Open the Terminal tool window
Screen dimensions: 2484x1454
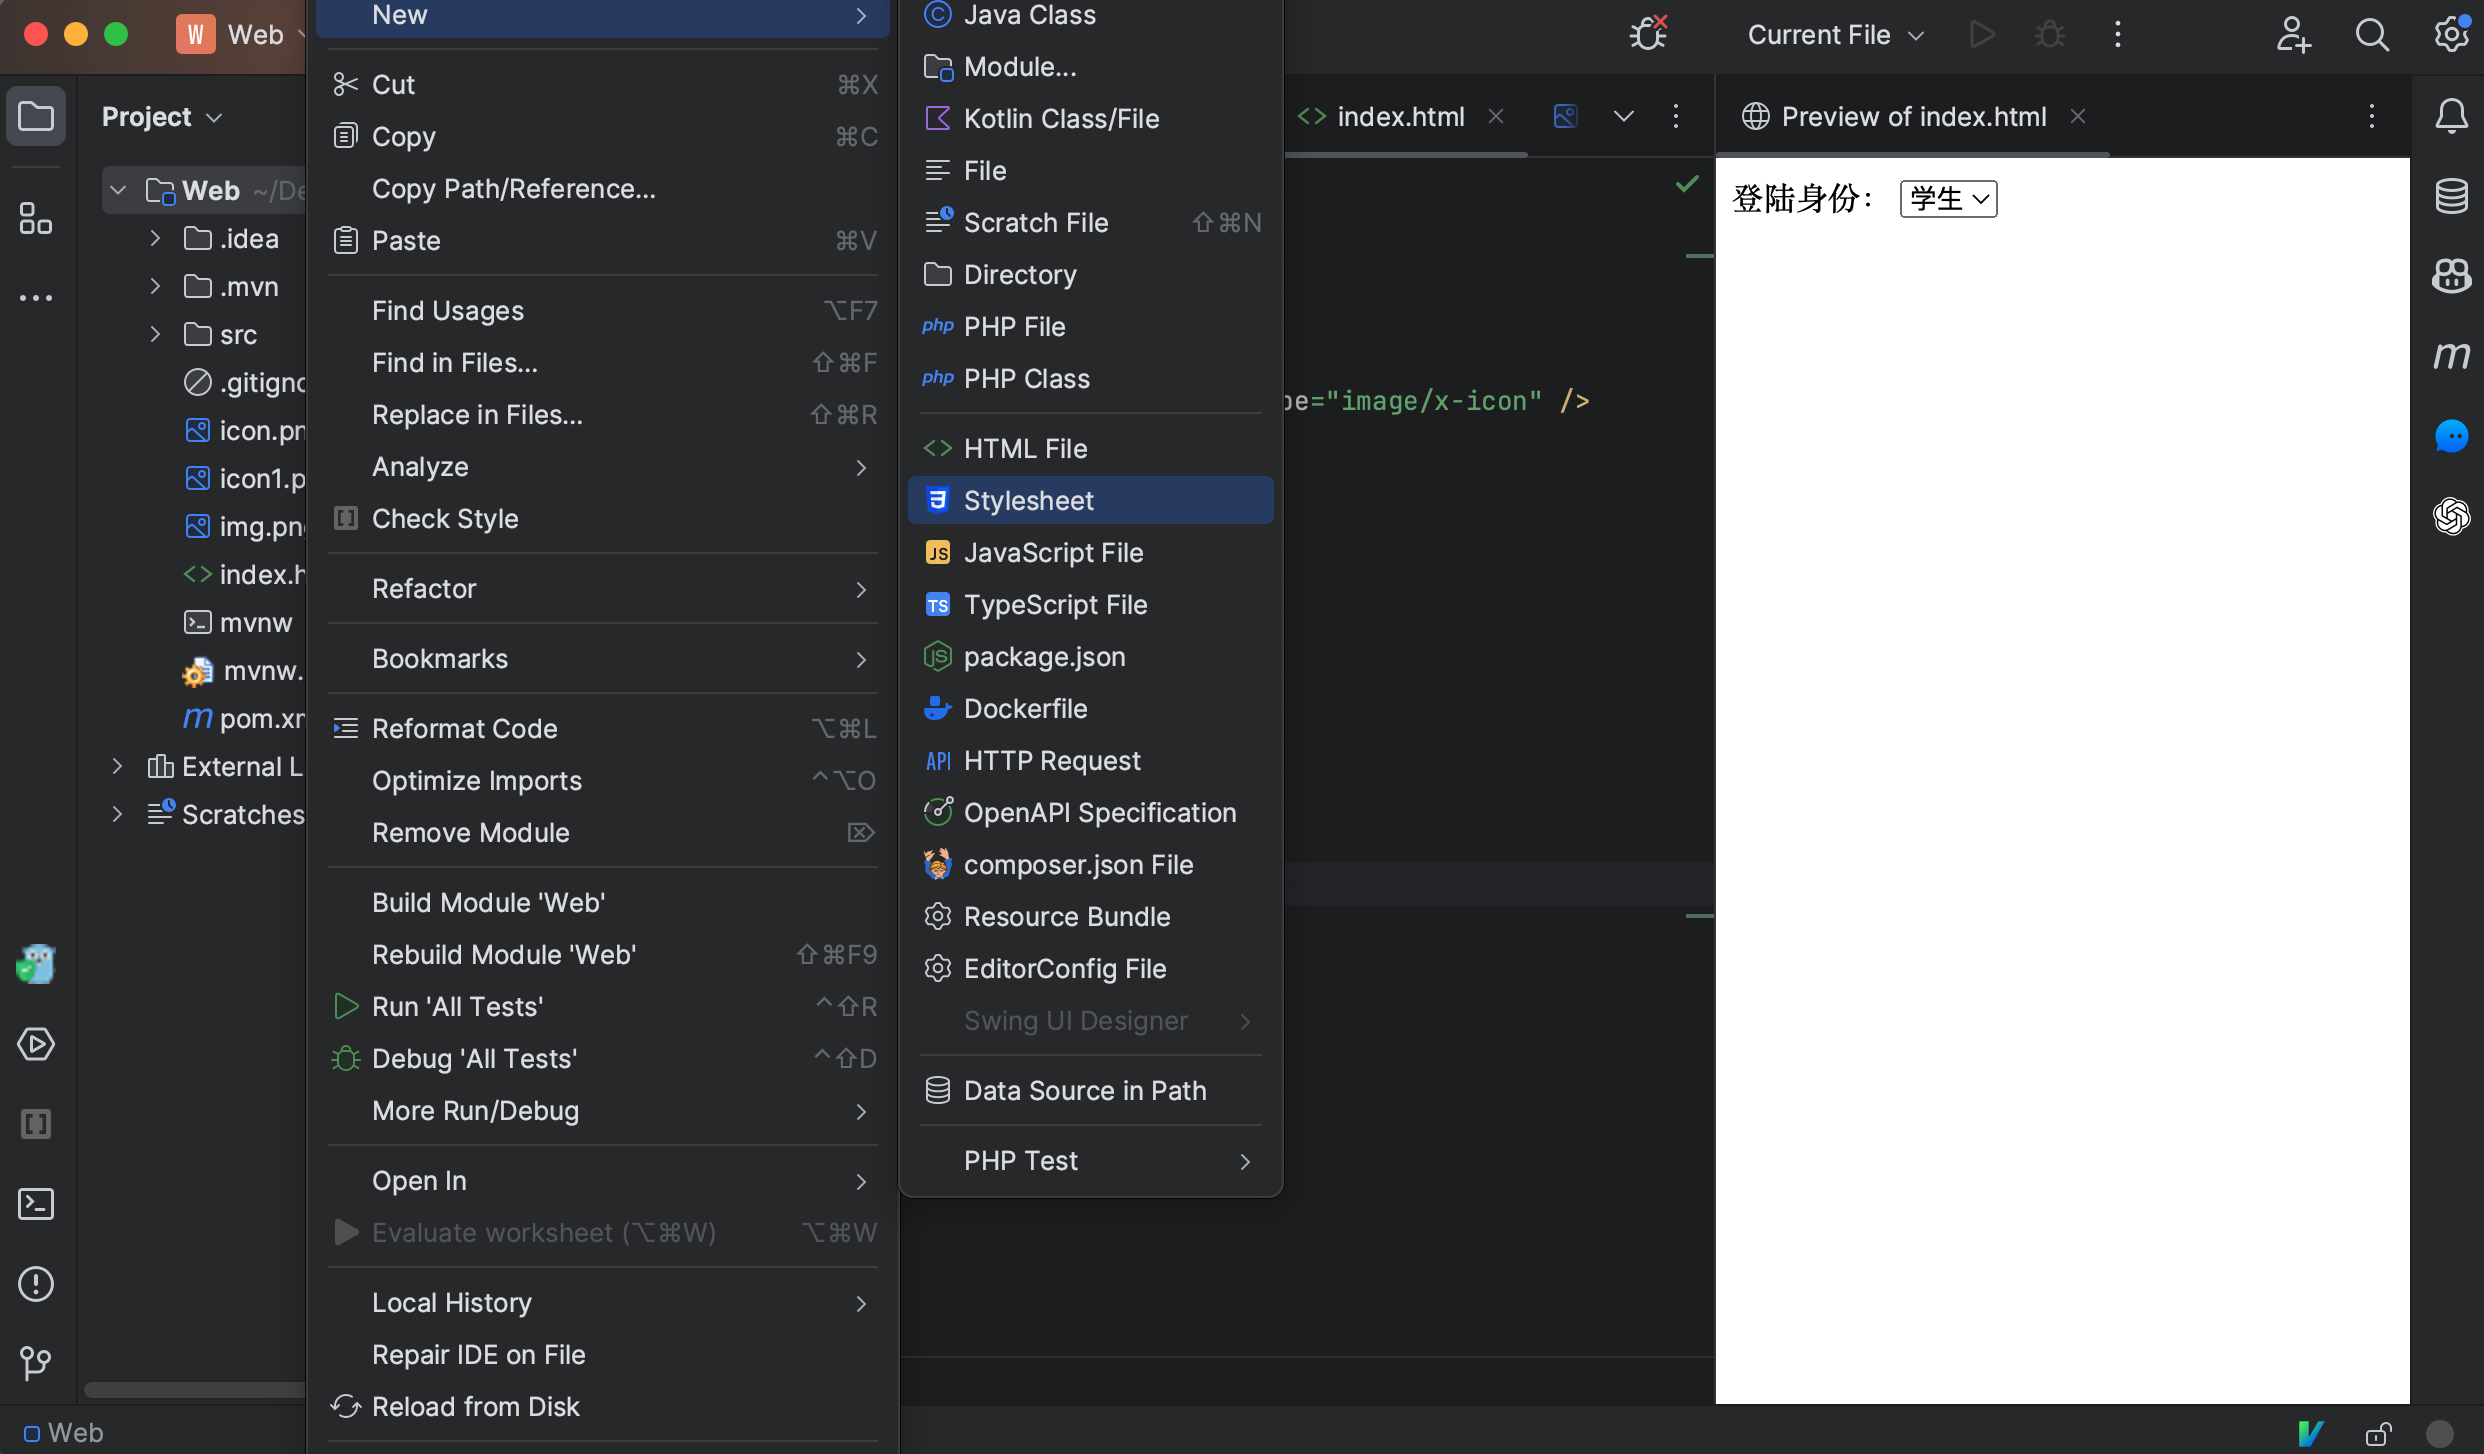36,1204
